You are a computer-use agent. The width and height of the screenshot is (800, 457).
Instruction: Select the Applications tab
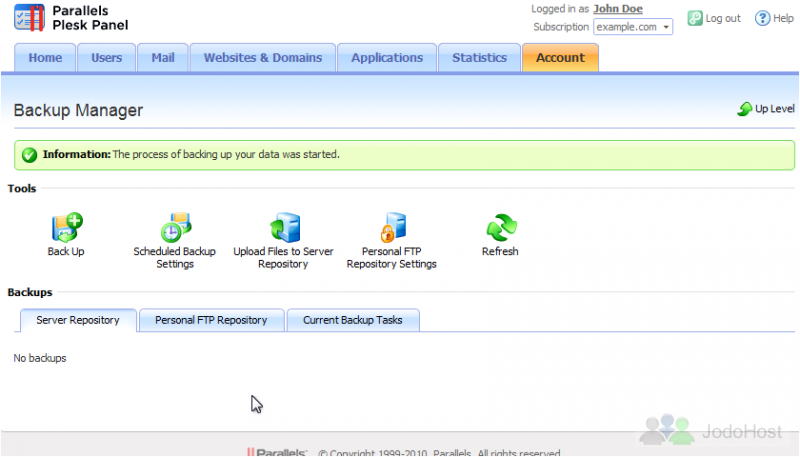[x=387, y=58]
